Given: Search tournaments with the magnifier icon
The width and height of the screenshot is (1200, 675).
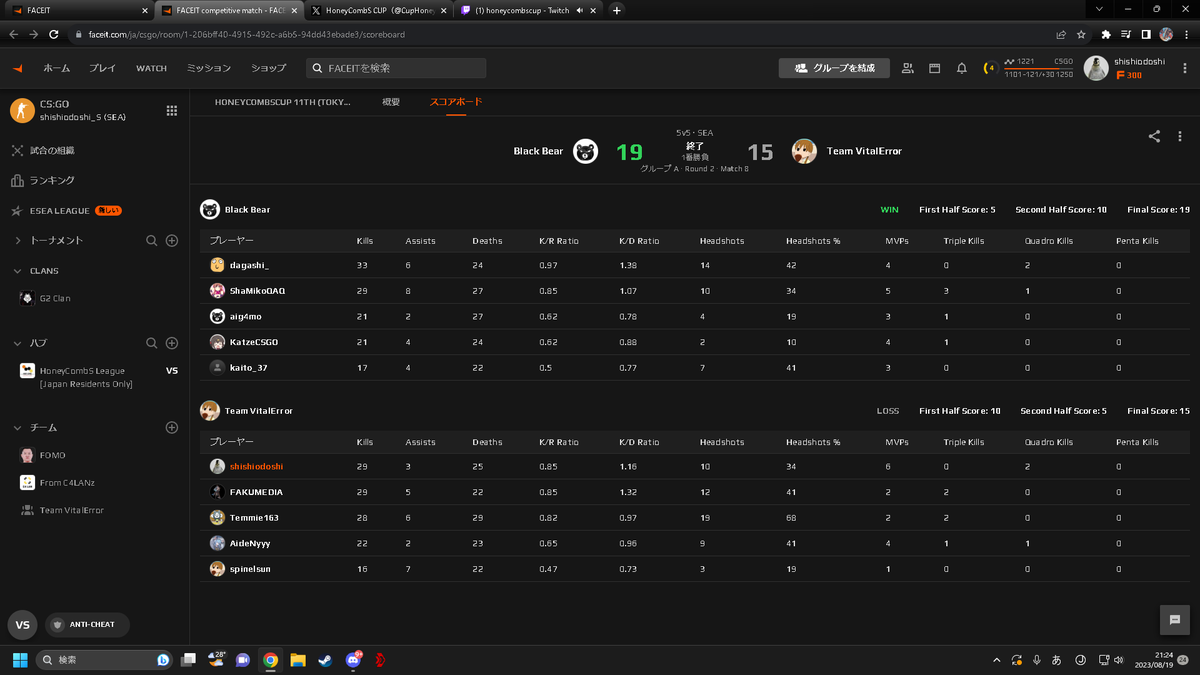Looking at the screenshot, I should (152, 241).
